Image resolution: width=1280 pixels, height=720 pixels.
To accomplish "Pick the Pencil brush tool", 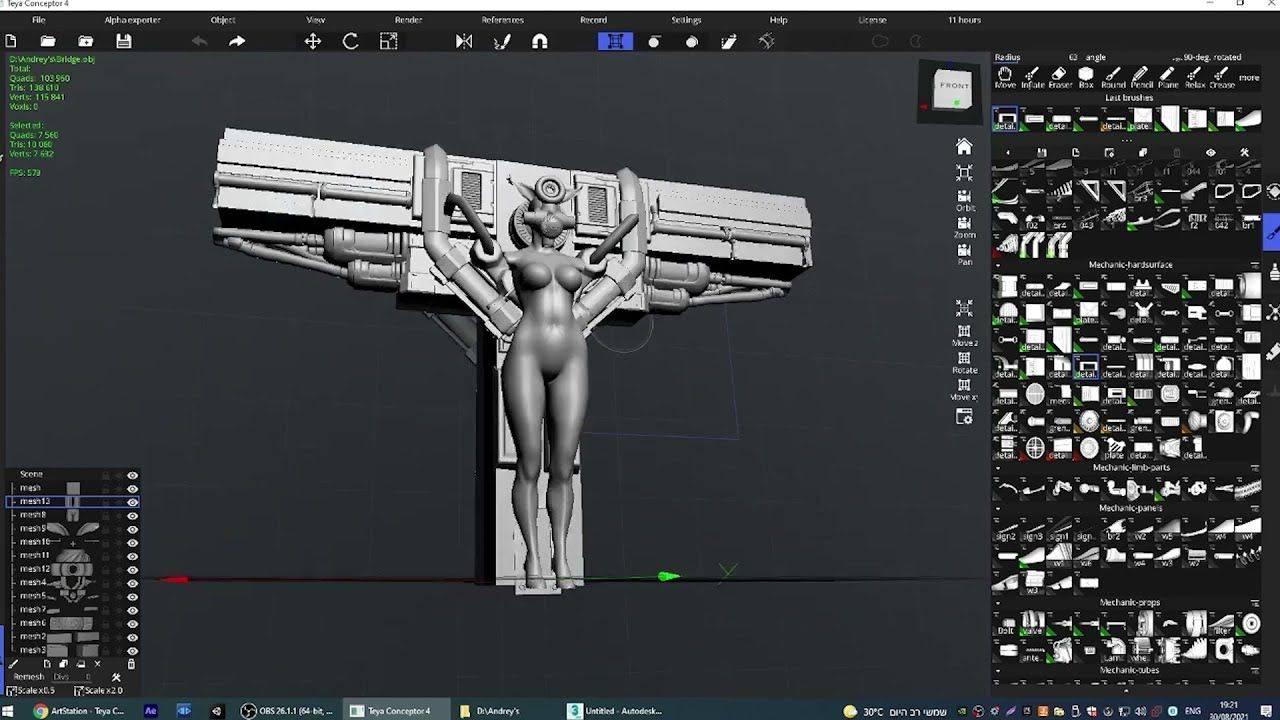I will pyautogui.click(x=1141, y=77).
